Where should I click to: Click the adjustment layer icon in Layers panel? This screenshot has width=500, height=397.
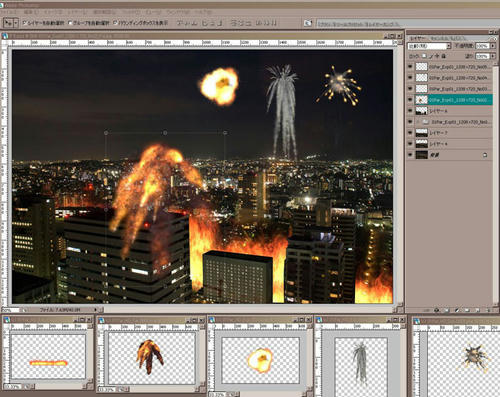tap(457, 310)
